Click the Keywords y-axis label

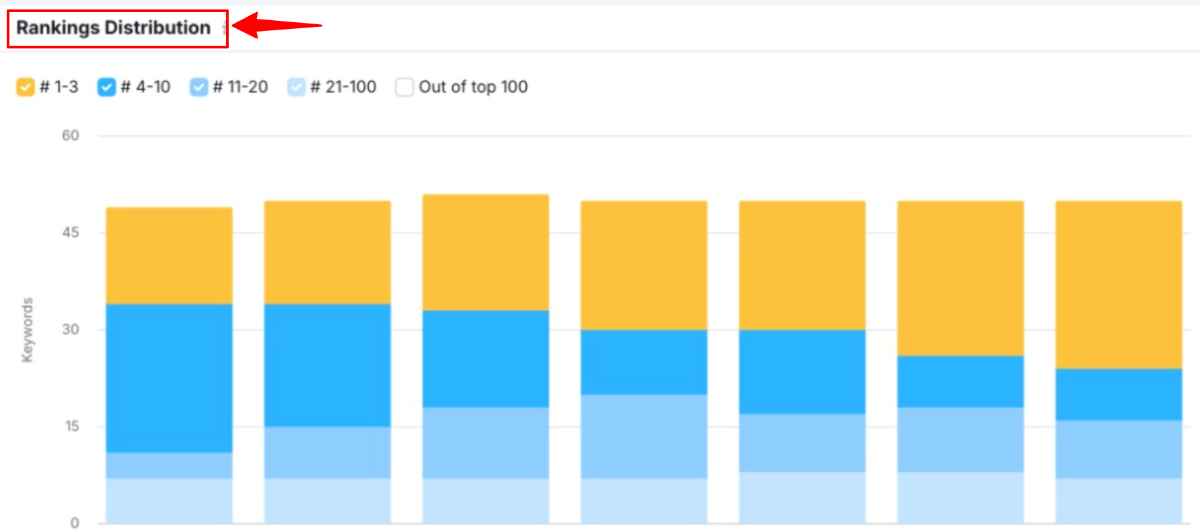click(x=28, y=328)
